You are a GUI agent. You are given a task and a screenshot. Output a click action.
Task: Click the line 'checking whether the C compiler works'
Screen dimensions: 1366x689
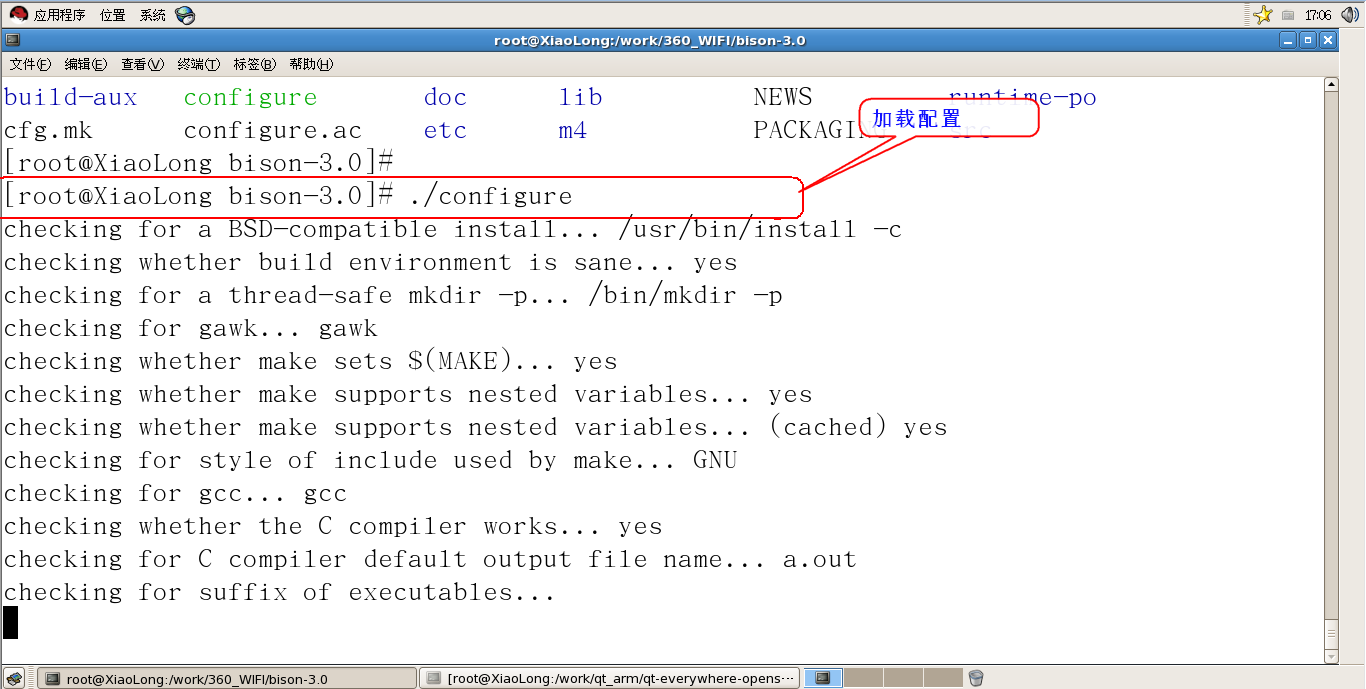(334, 526)
